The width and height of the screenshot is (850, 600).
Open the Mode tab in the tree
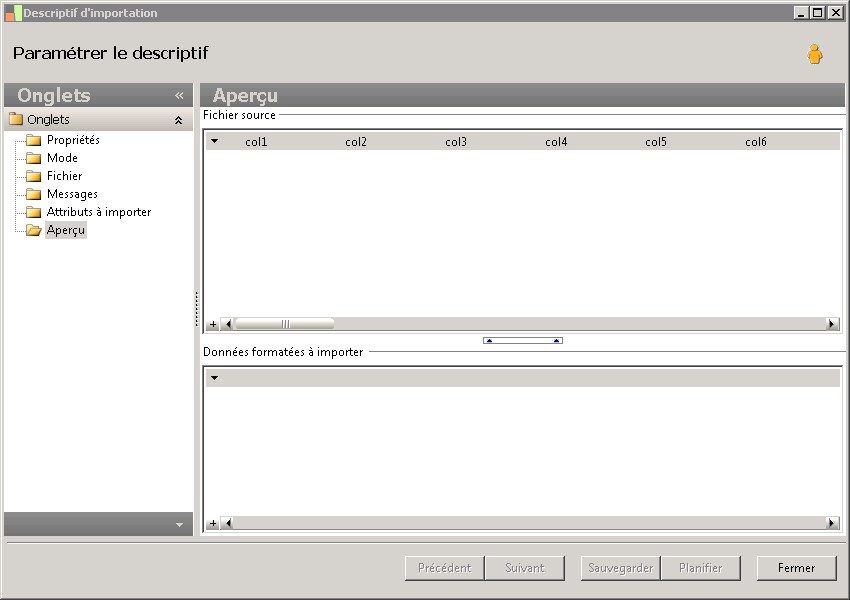pyautogui.click(x=62, y=158)
